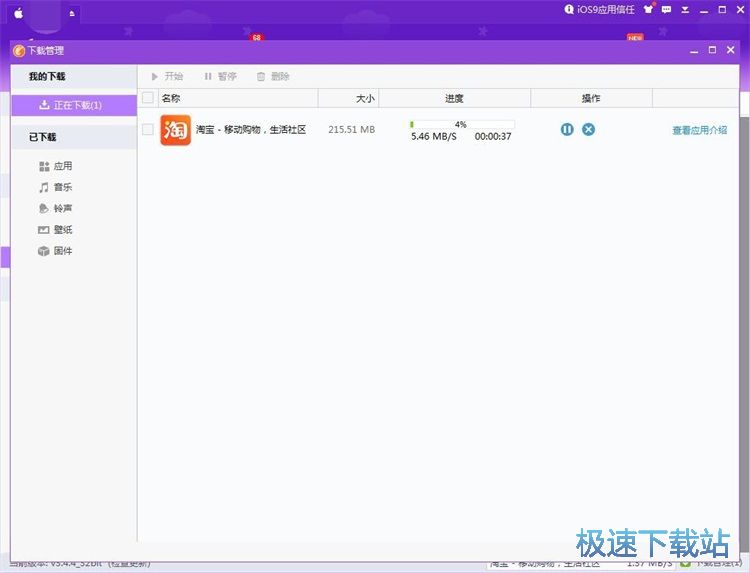750x573 pixels.
Task: Open the 查看应用介绍 link
Action: [x=699, y=130]
